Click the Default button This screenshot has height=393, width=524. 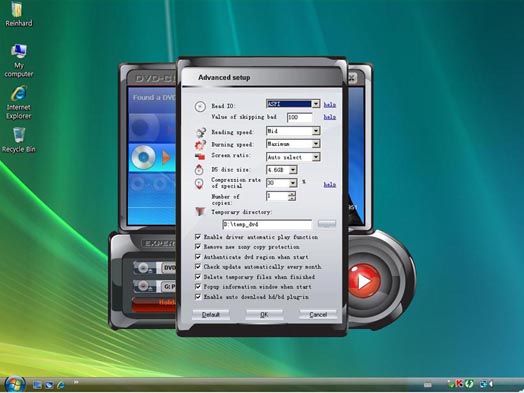pyautogui.click(x=211, y=314)
